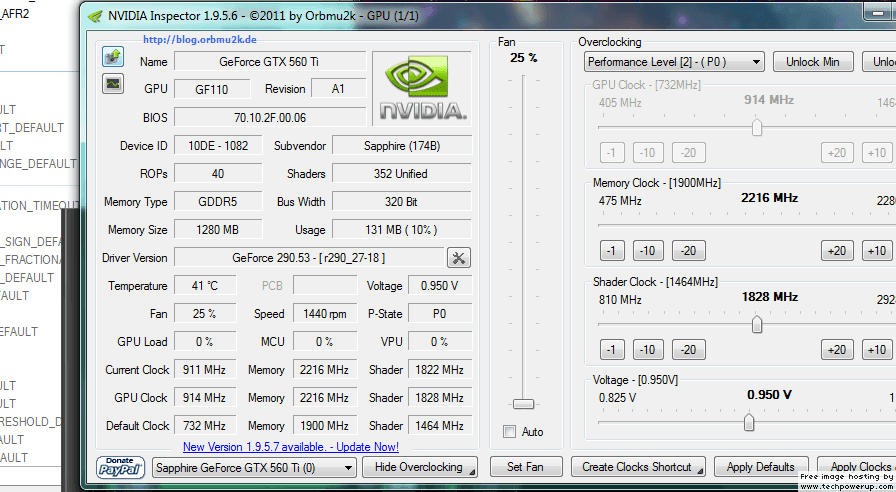Open the blog.orbmu2k.de link
Screen dimensions: 896x492
click(x=199, y=39)
